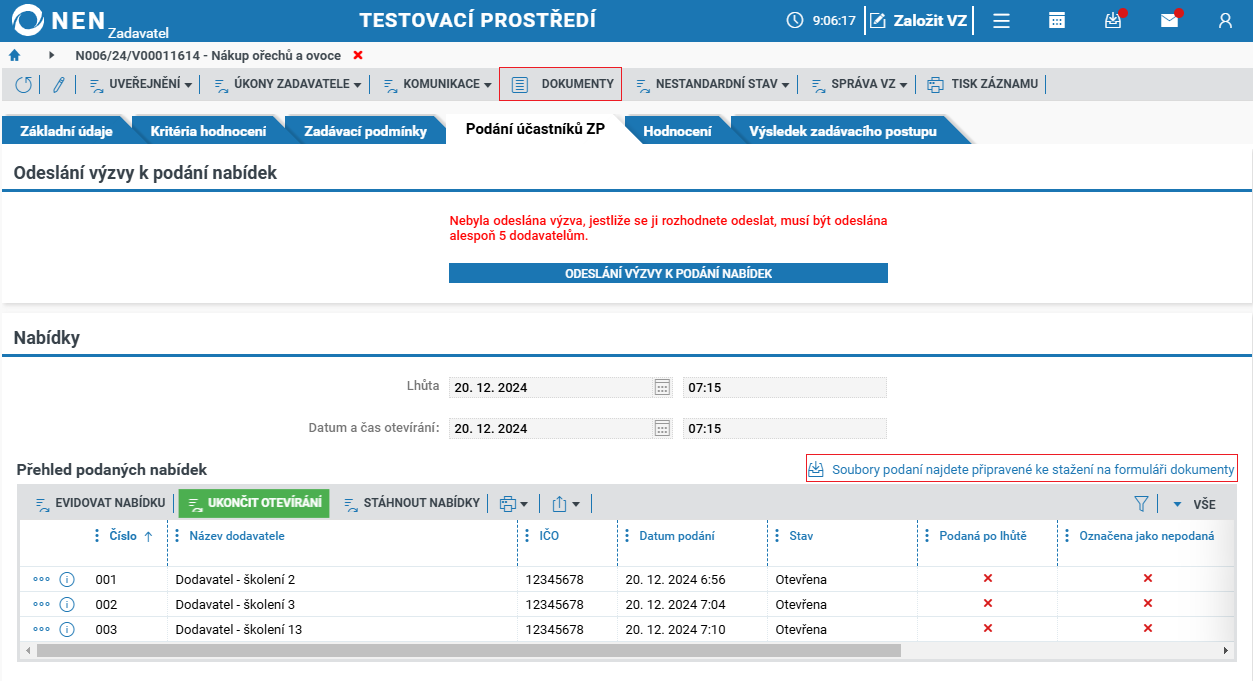
Task: Switch to the Základní údaje tab
Action: pos(66,131)
